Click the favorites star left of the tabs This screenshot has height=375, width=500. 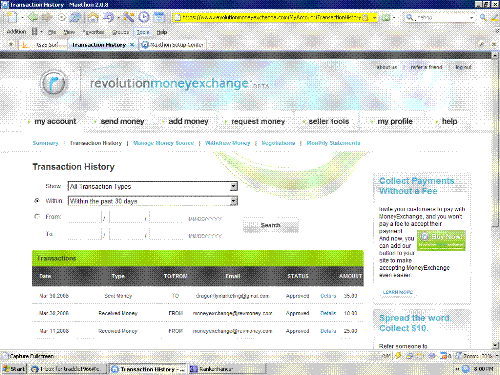[x=11, y=44]
